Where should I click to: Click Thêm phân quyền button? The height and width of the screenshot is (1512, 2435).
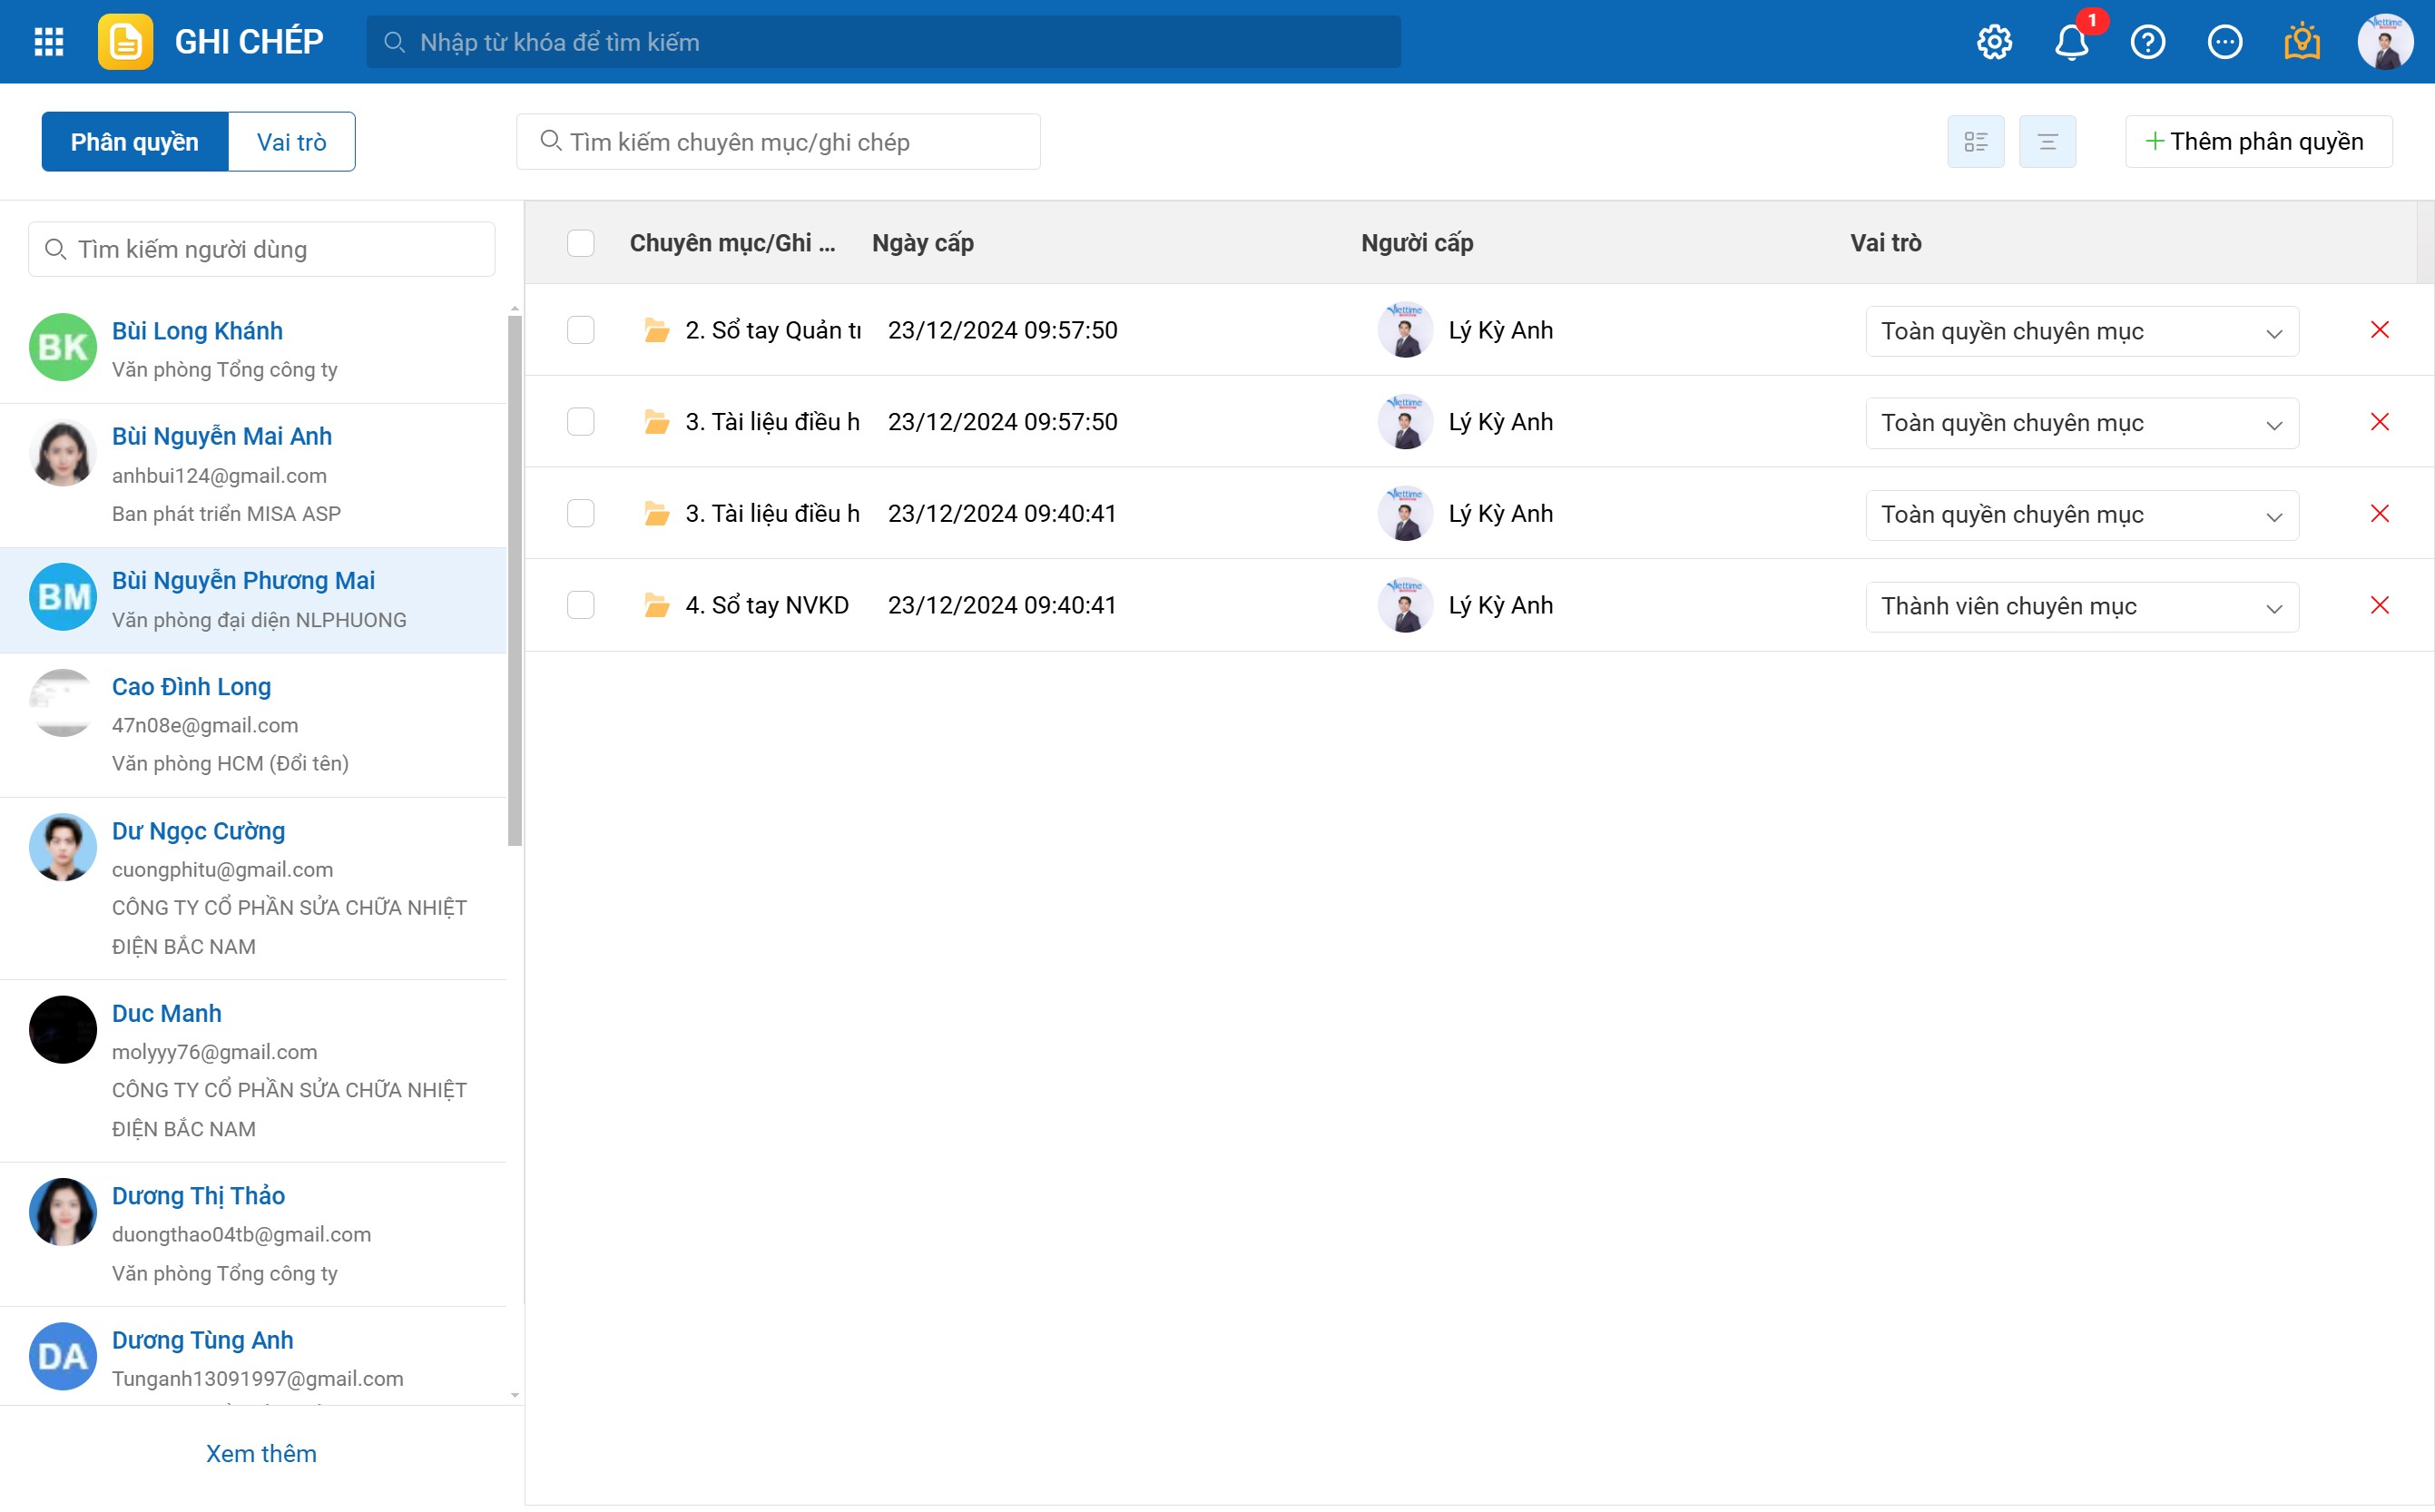[2257, 142]
